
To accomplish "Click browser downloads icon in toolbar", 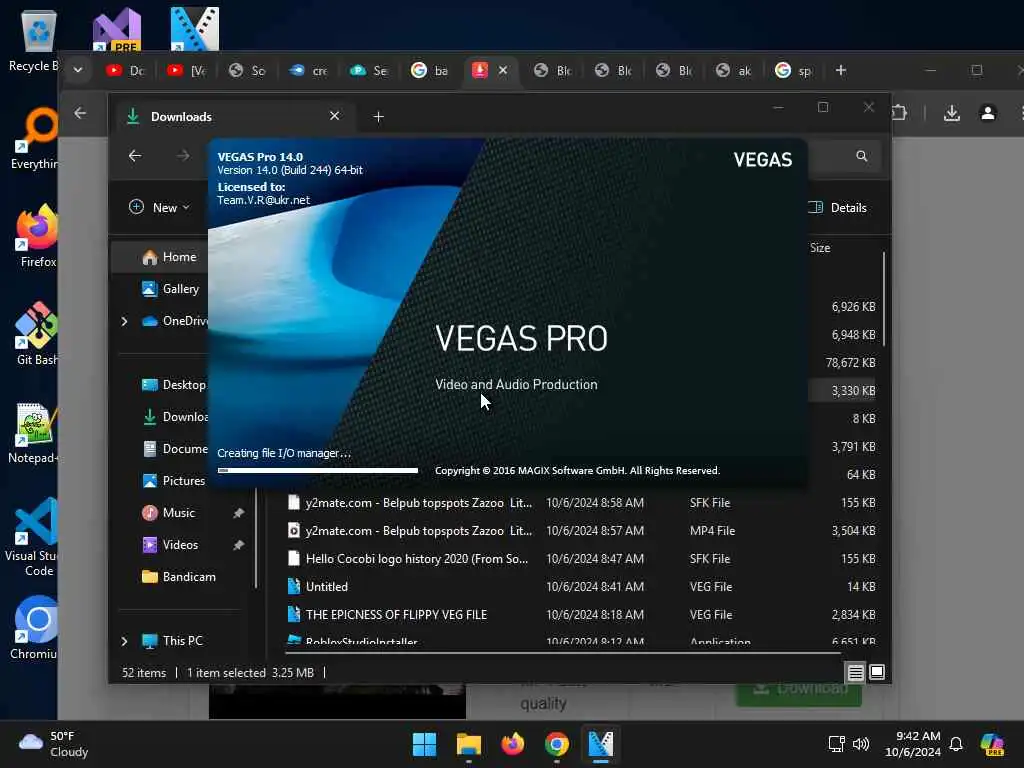I will click(952, 113).
